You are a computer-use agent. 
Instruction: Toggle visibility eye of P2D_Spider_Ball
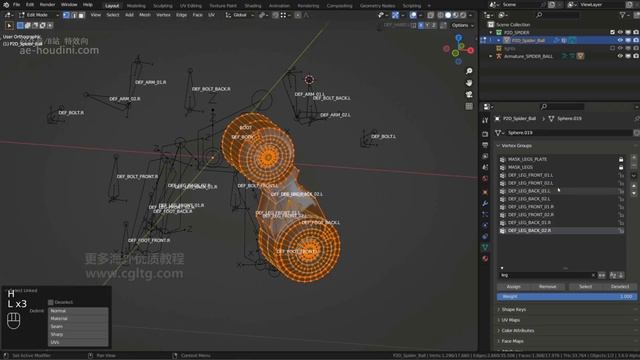[x=620, y=40]
